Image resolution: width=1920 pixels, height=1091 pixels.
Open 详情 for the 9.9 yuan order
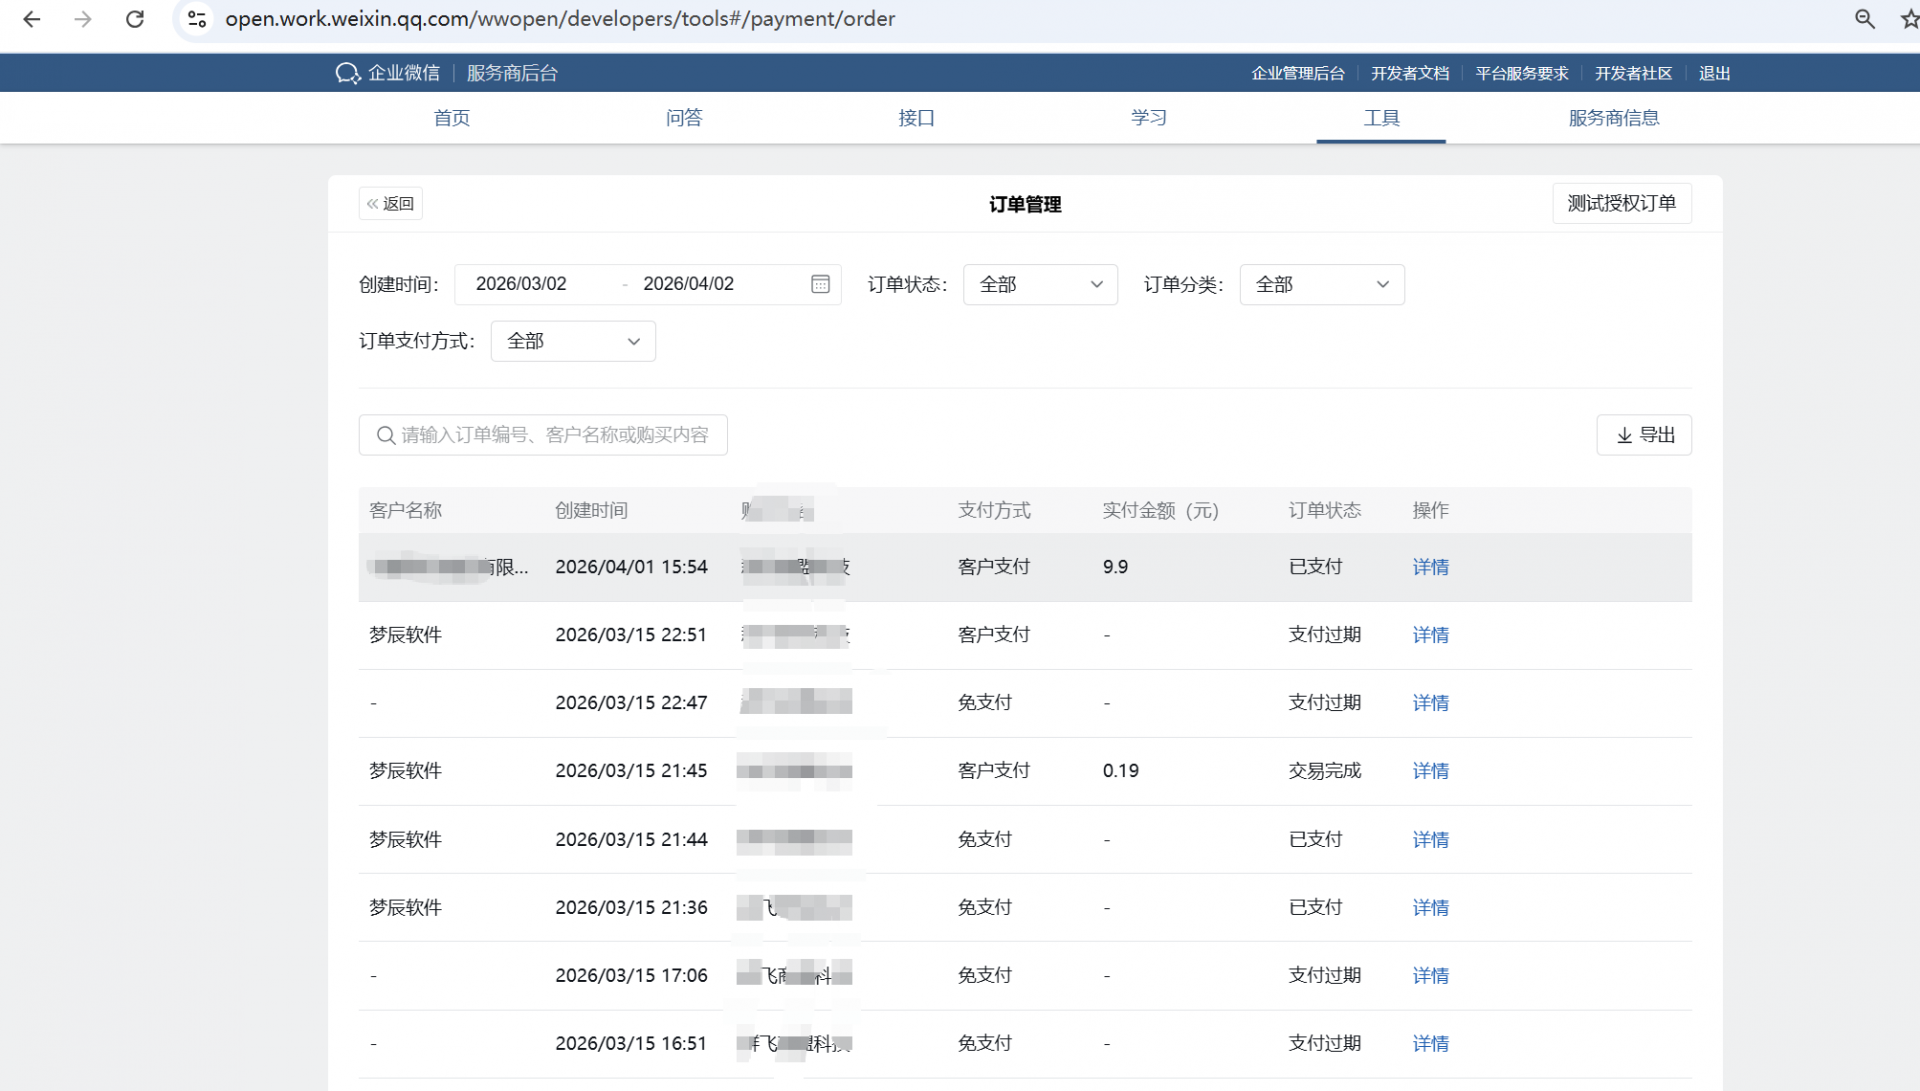[x=1430, y=567]
